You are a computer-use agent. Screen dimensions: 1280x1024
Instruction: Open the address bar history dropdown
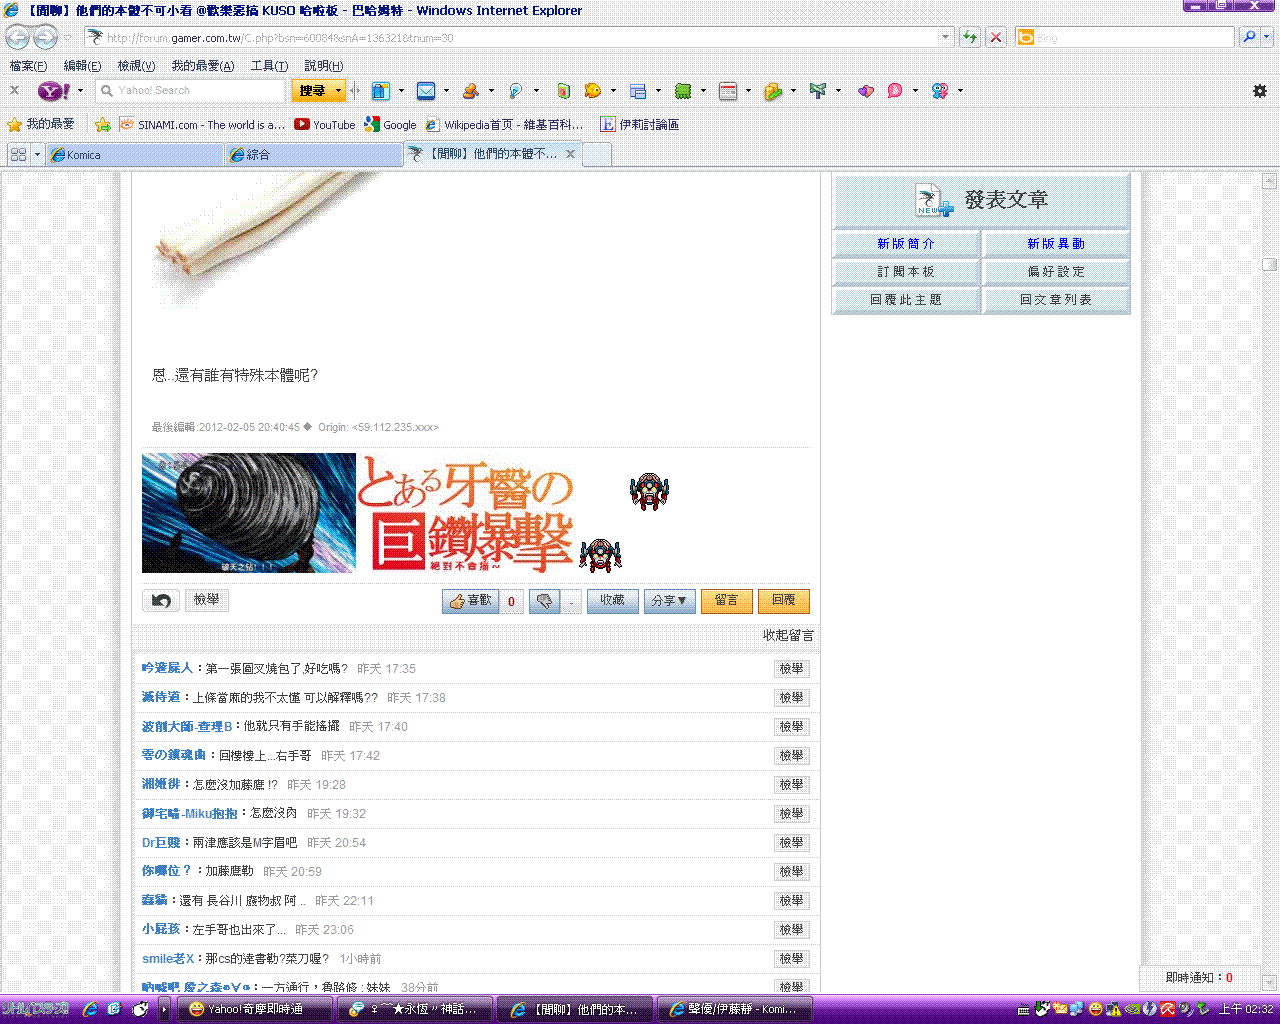pyautogui.click(x=946, y=37)
